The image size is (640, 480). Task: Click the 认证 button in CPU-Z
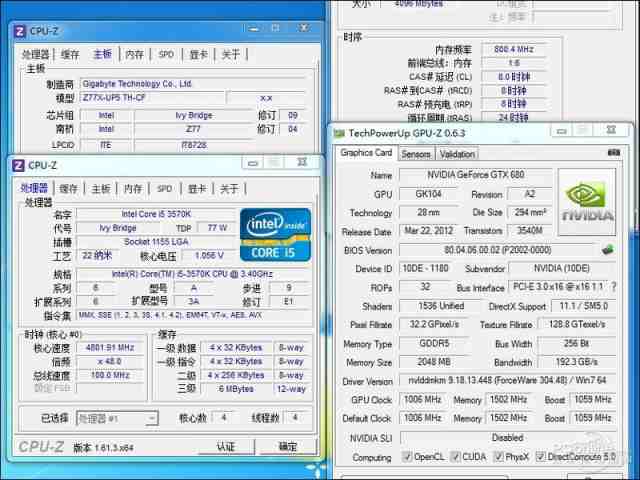[x=226, y=447]
